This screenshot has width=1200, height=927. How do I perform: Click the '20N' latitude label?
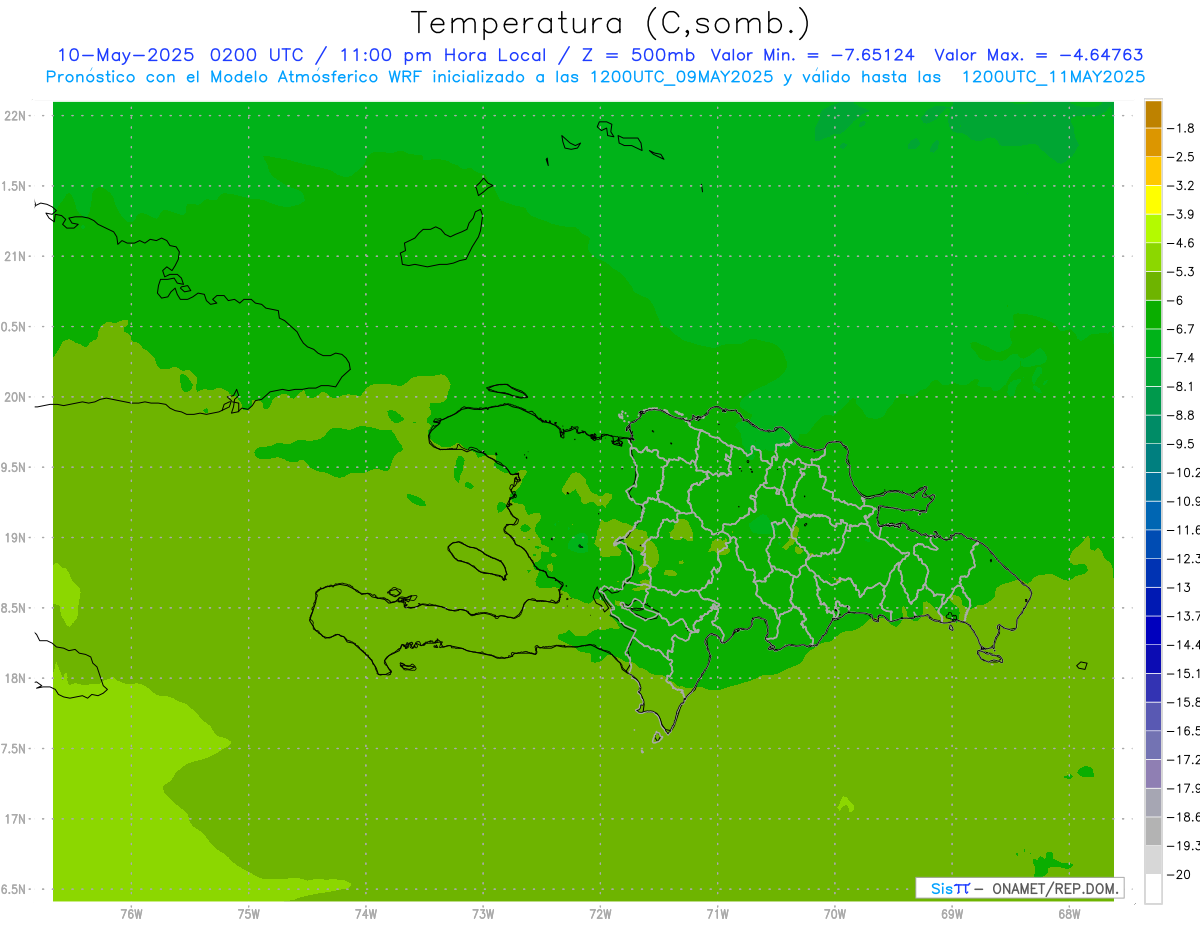15,397
